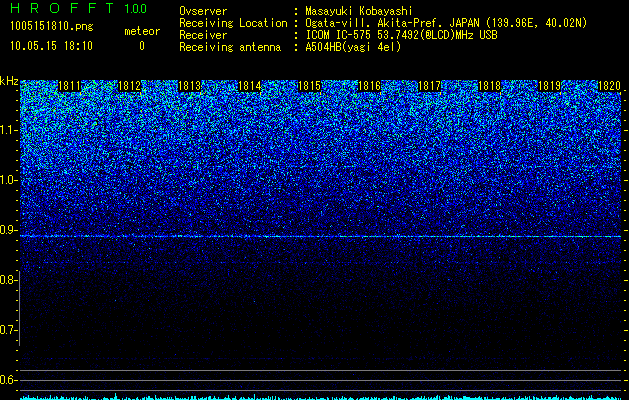Image resolution: width=629 pixels, height=400 pixels.
Task: Click the 0.8 frequency axis label
Action: coord(8,280)
